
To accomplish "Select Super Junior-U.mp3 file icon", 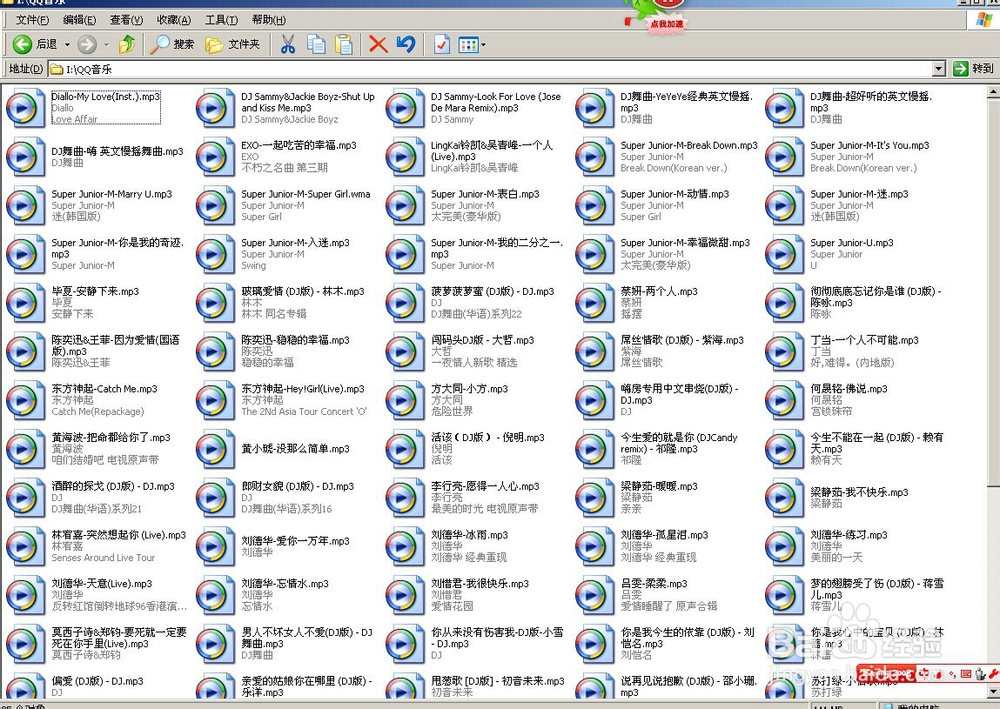I will (x=784, y=254).
